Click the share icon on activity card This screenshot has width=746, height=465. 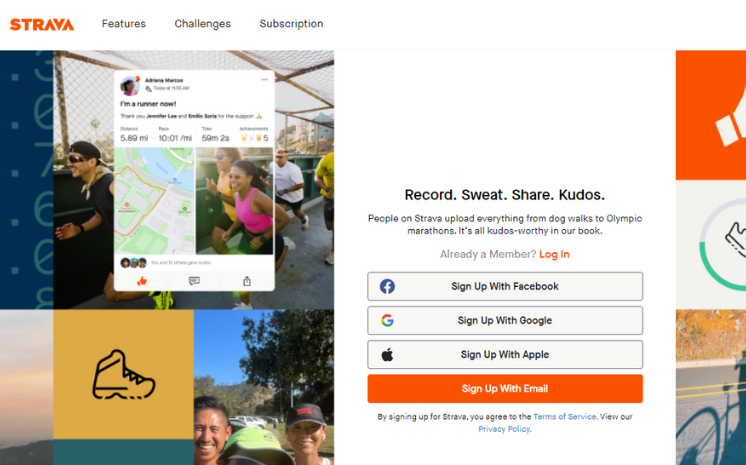point(247,281)
